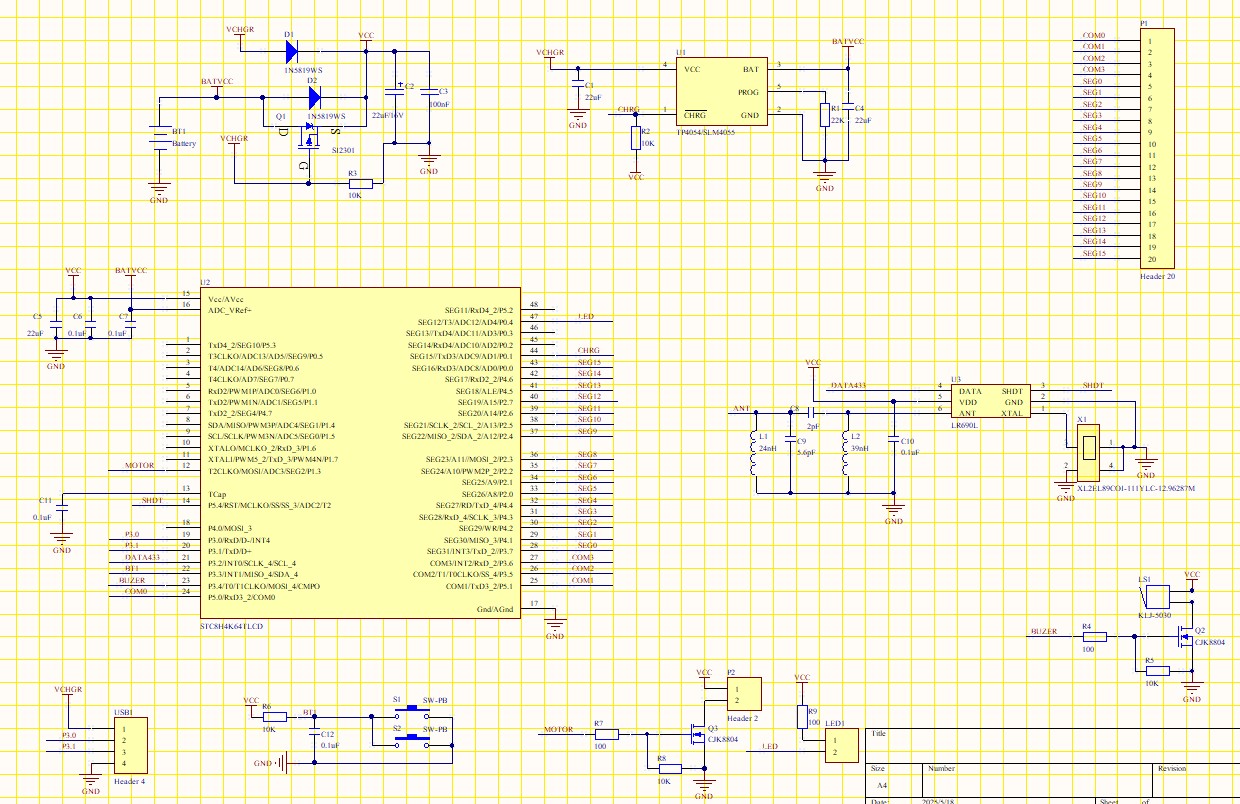Viewport: 1240px width, 804px height.
Task: Select the KLJ-5030 buzzer label
Action: click(x=1154, y=617)
